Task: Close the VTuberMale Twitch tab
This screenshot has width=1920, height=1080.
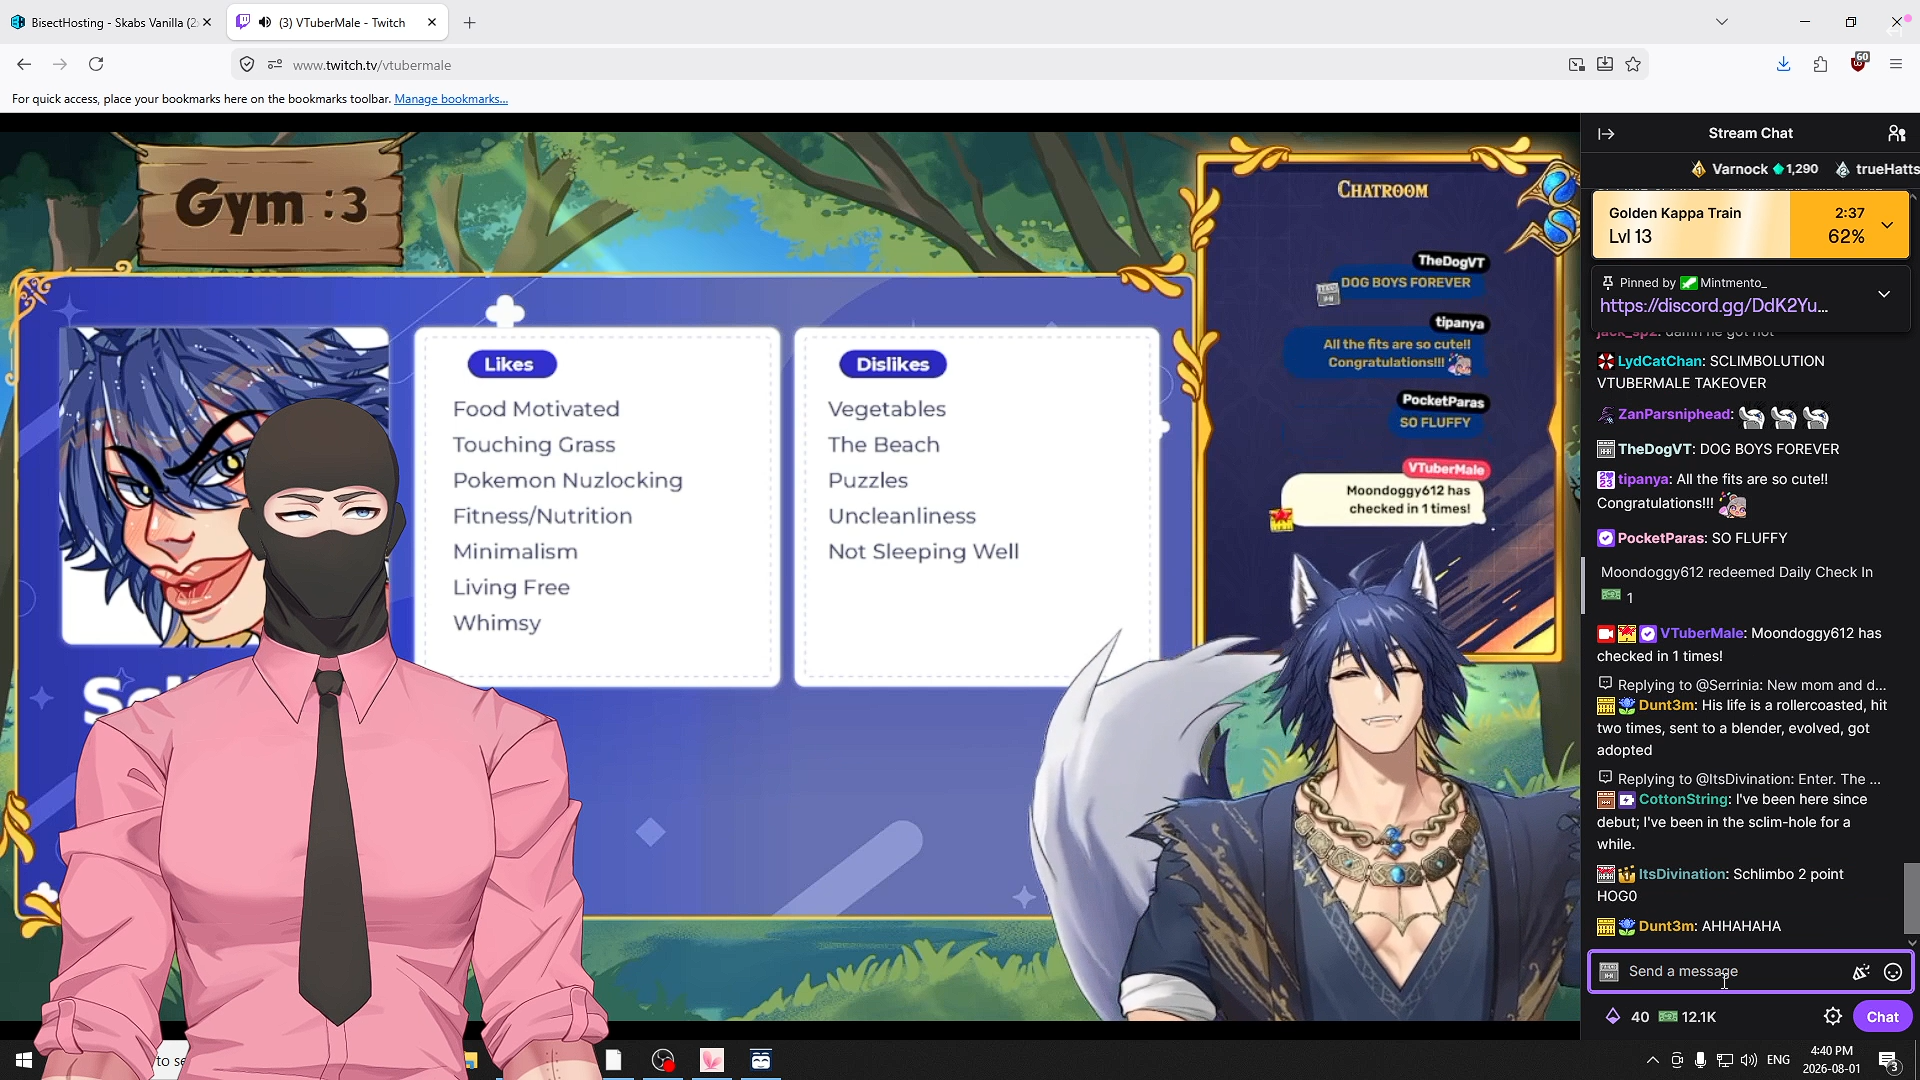Action: (432, 22)
